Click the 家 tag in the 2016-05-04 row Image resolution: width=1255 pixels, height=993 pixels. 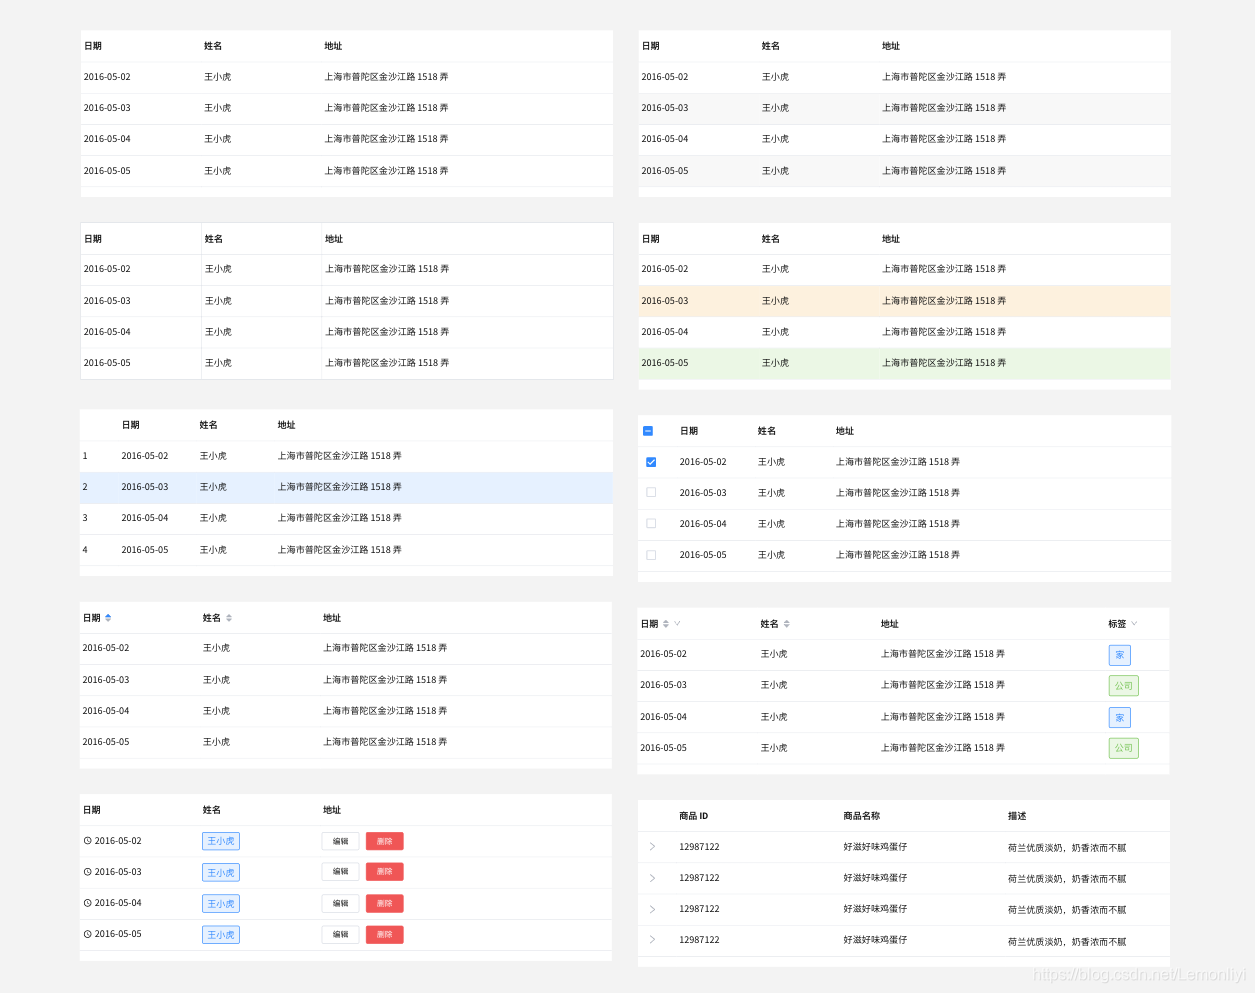tap(1120, 718)
